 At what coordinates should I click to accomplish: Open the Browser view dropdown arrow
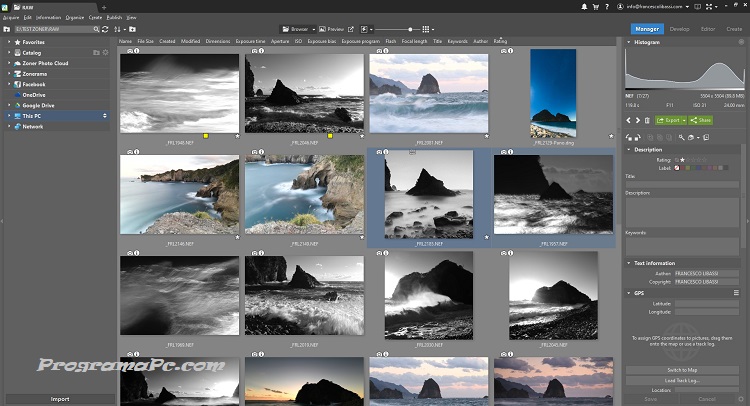point(314,30)
